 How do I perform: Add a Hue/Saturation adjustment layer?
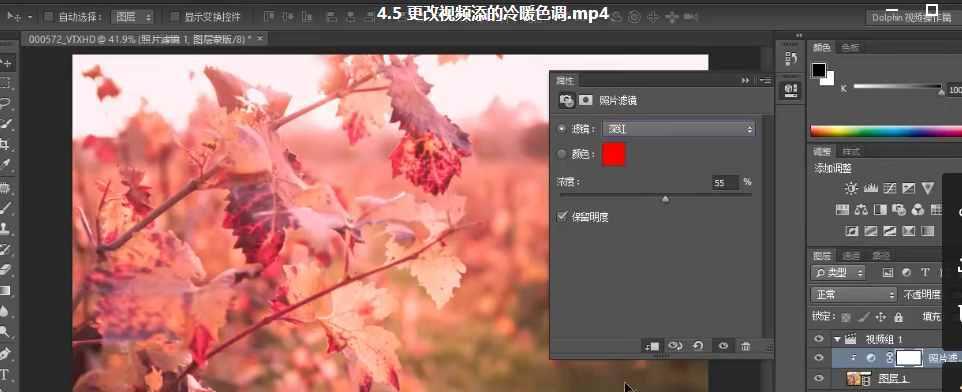click(x=842, y=210)
